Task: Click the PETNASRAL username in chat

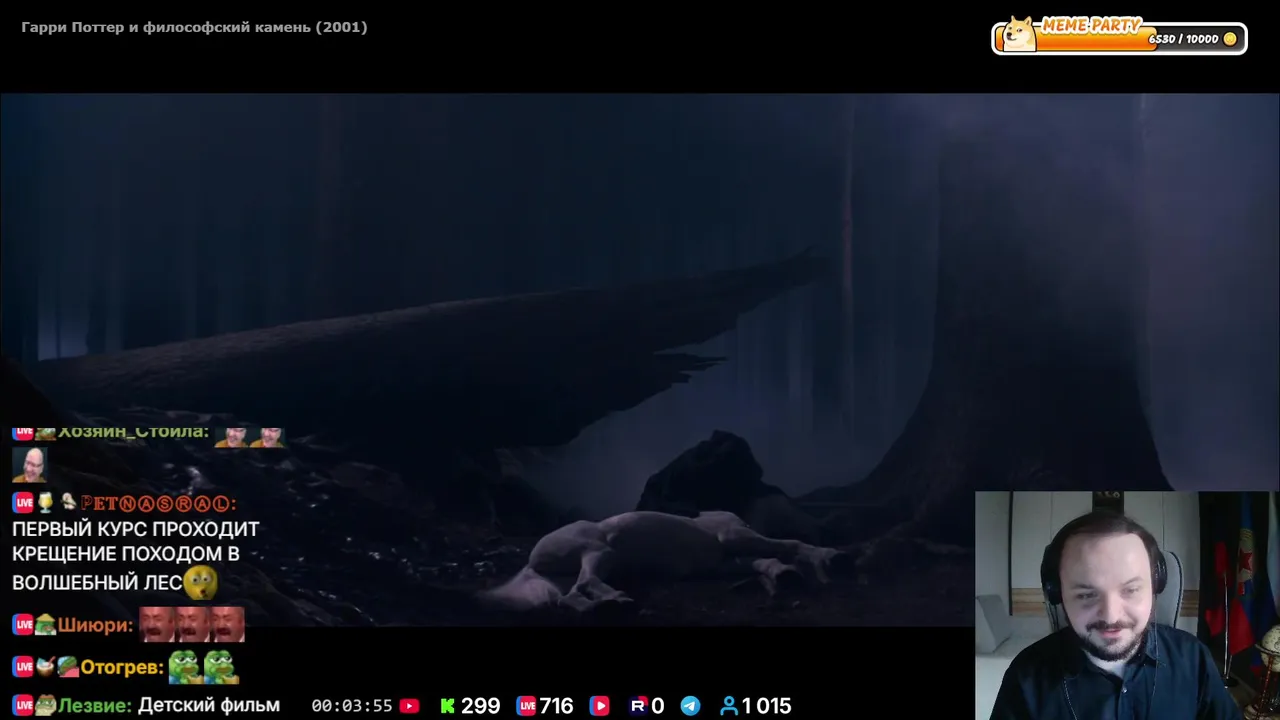Action: click(158, 503)
